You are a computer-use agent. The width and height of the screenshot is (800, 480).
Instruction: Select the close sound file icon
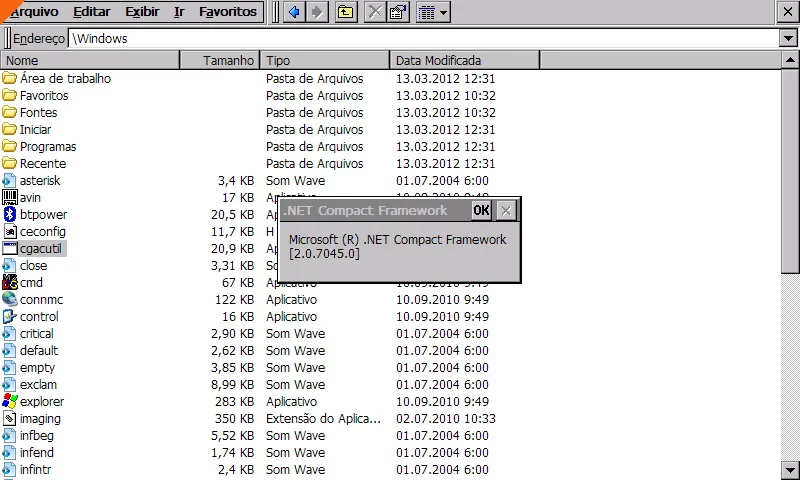pos(9,265)
